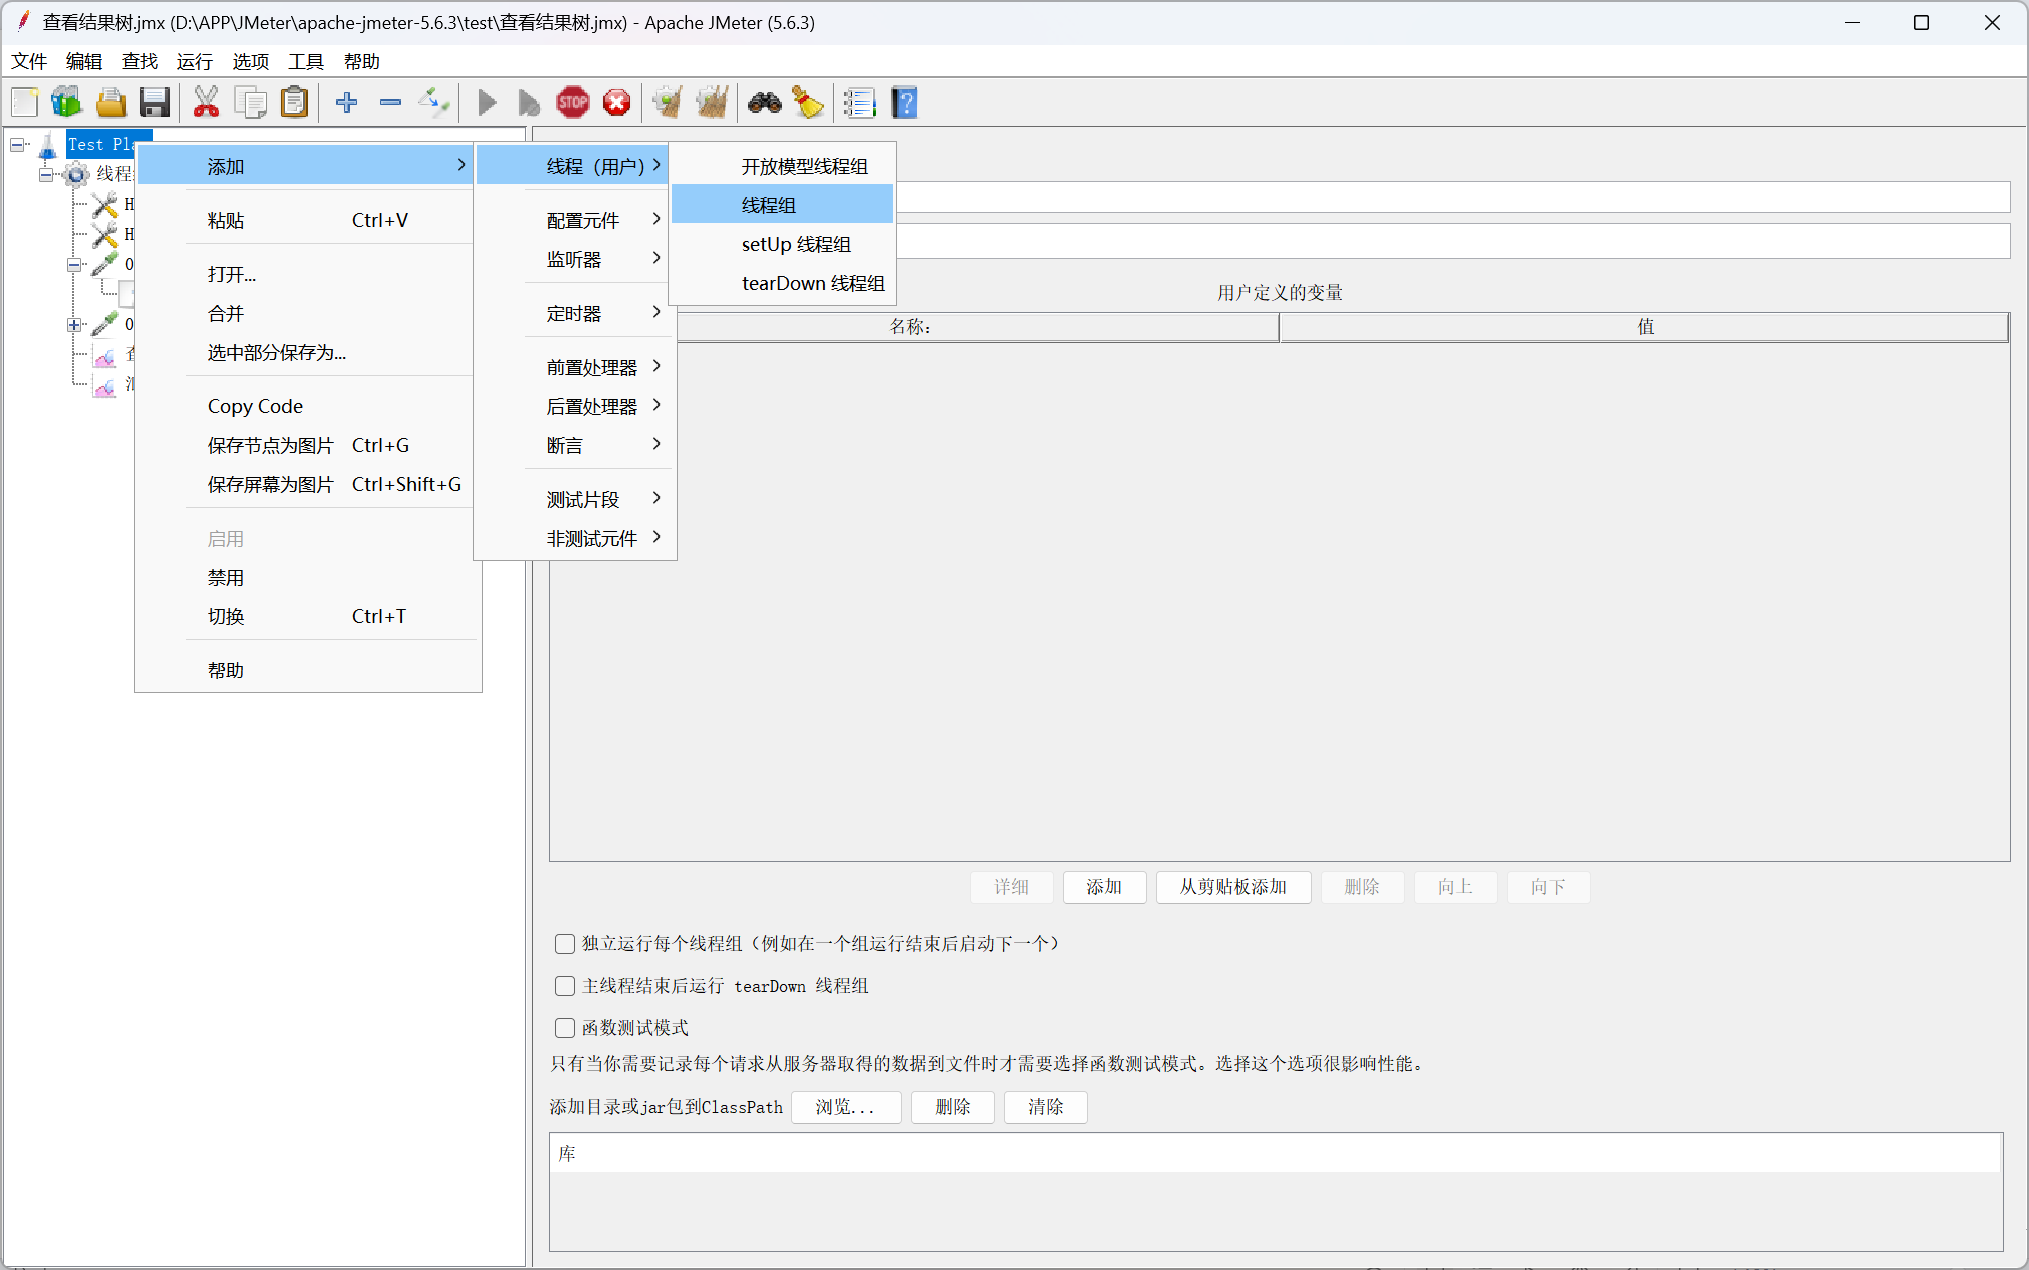The width and height of the screenshot is (2029, 1270).
Task: Click the Function helper list icon
Action: tap(859, 102)
